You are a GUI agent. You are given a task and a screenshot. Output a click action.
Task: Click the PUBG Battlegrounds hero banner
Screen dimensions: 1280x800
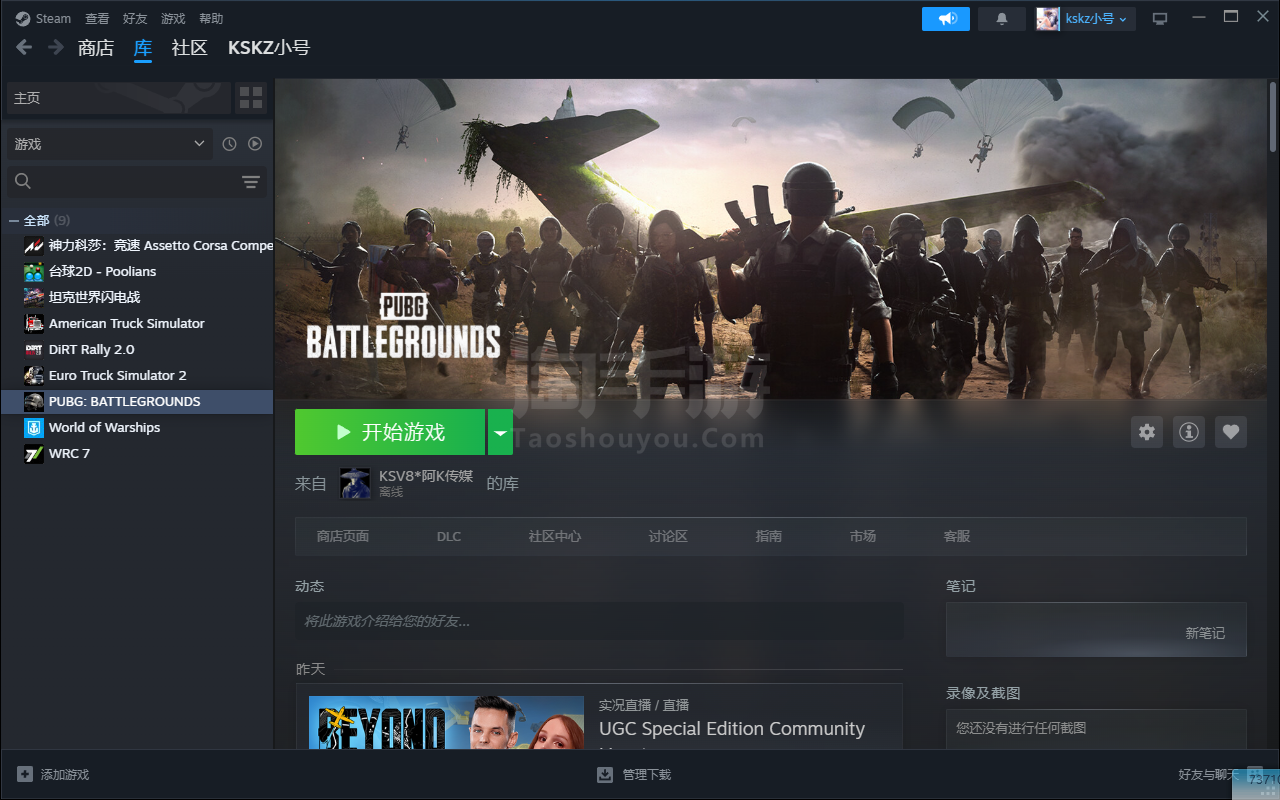pos(770,240)
